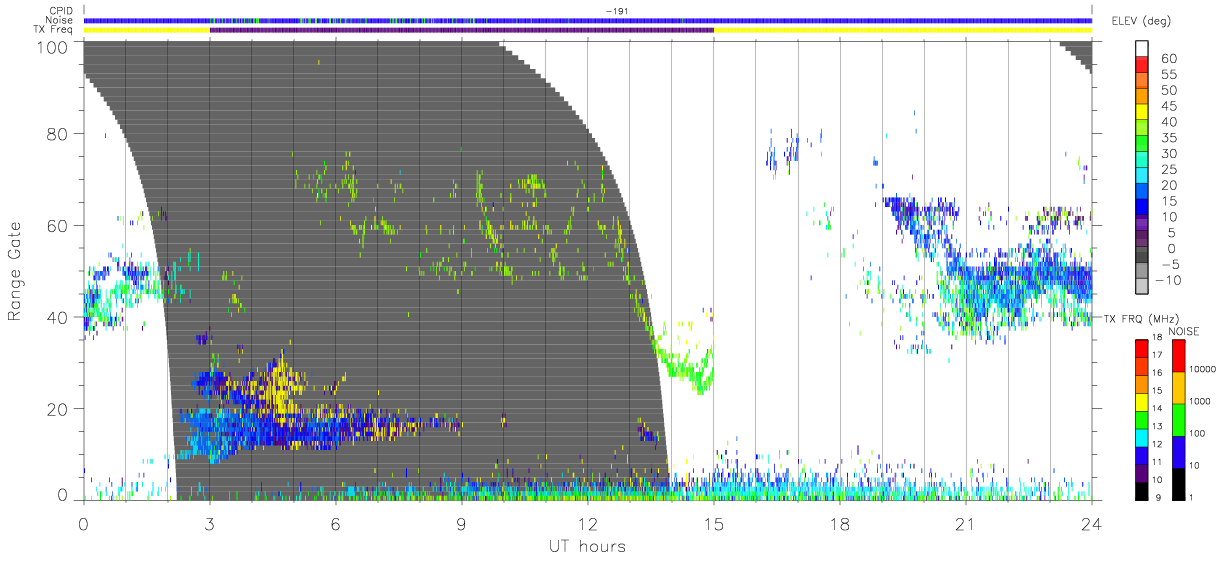This screenshot has height=567, width=1228.
Task: Click the 3 tick on UT hours axis
Action: (209, 524)
